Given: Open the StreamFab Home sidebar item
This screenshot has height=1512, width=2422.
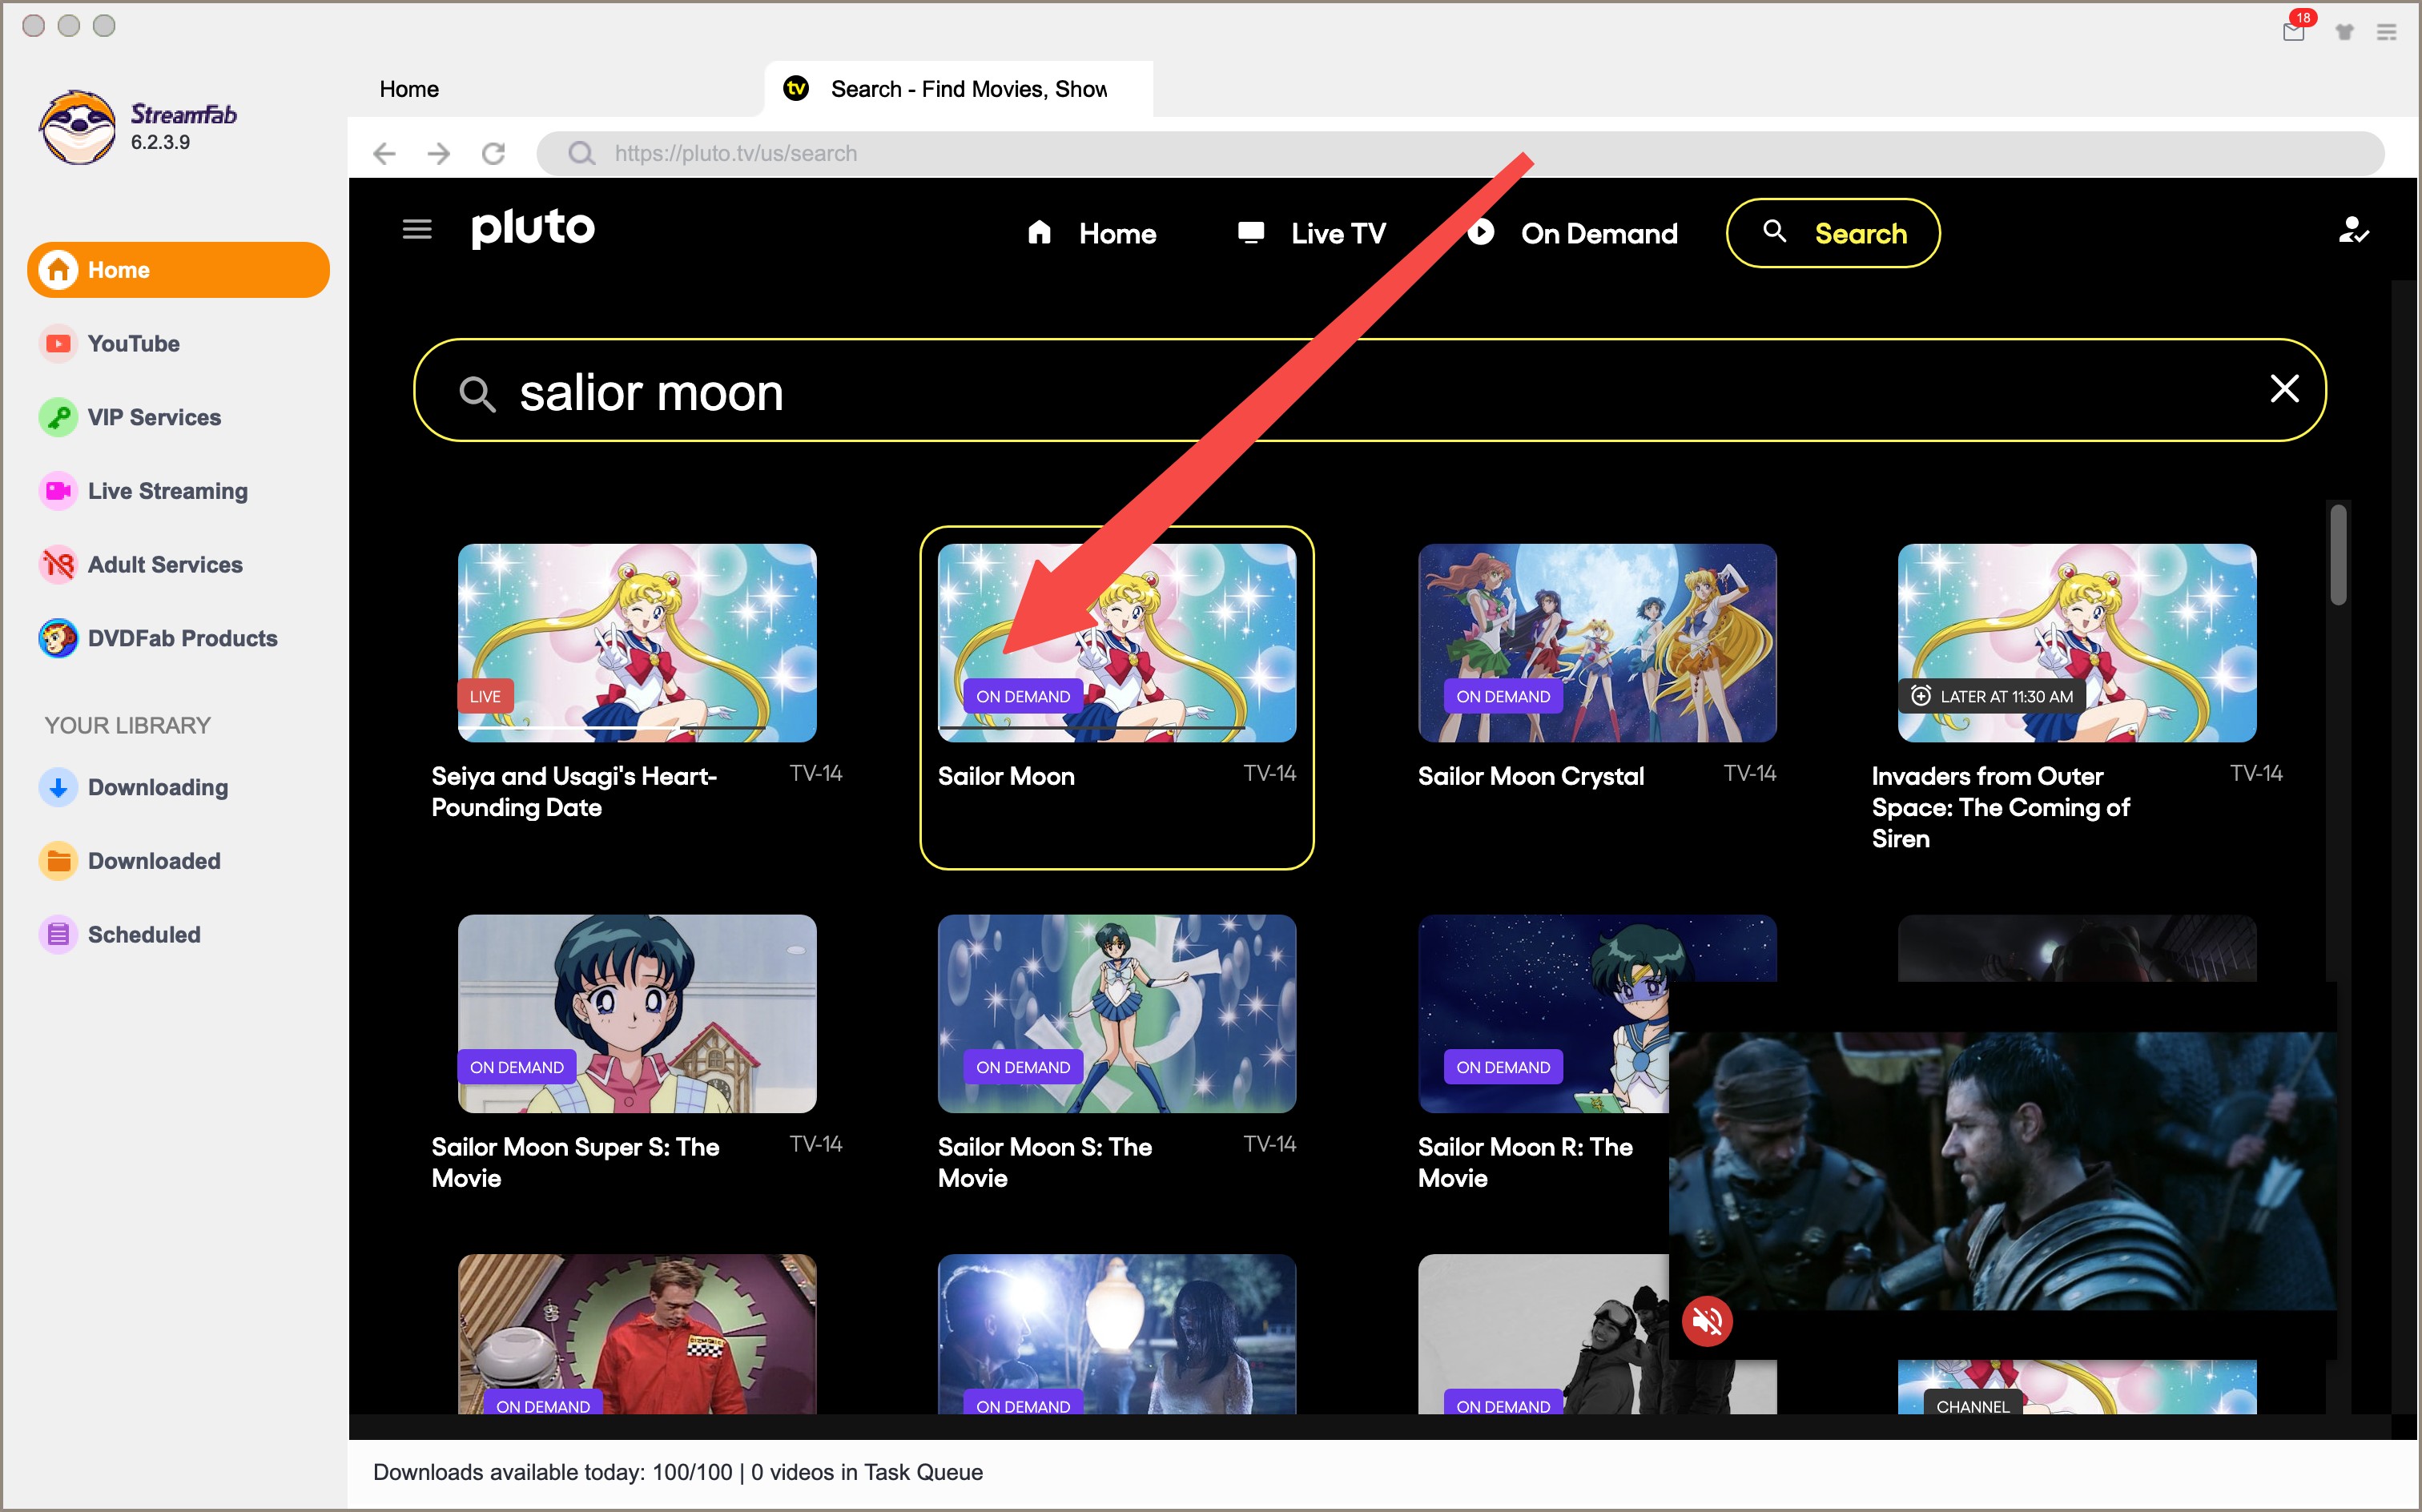Looking at the screenshot, I should [x=178, y=270].
